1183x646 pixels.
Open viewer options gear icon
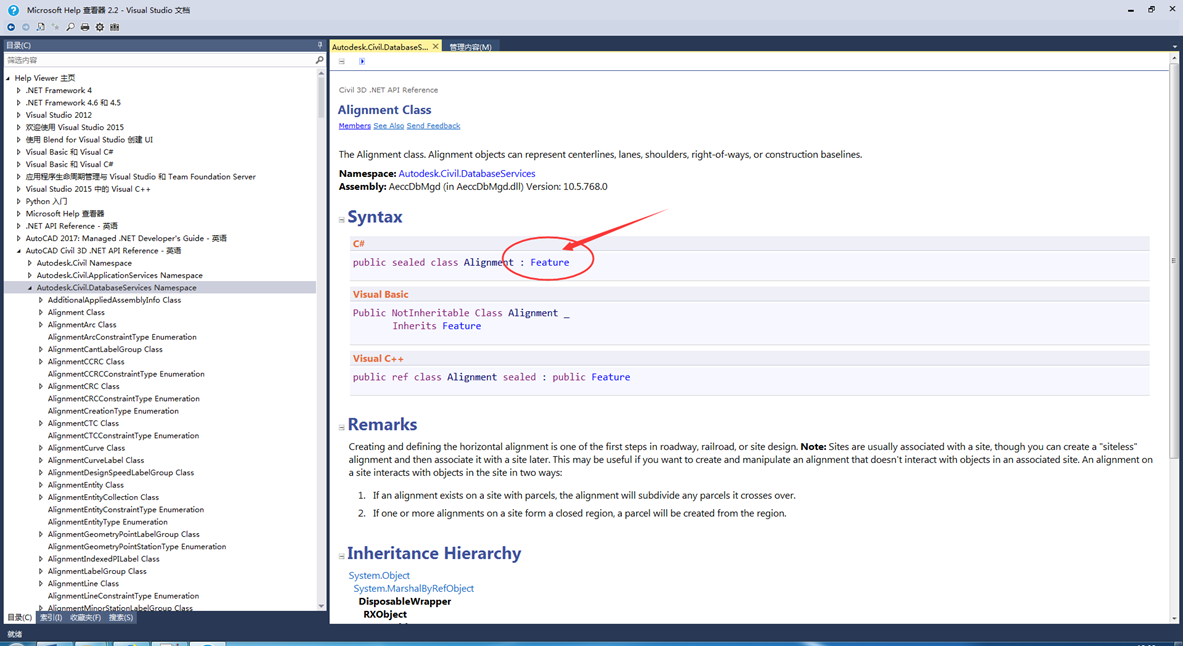tap(100, 27)
